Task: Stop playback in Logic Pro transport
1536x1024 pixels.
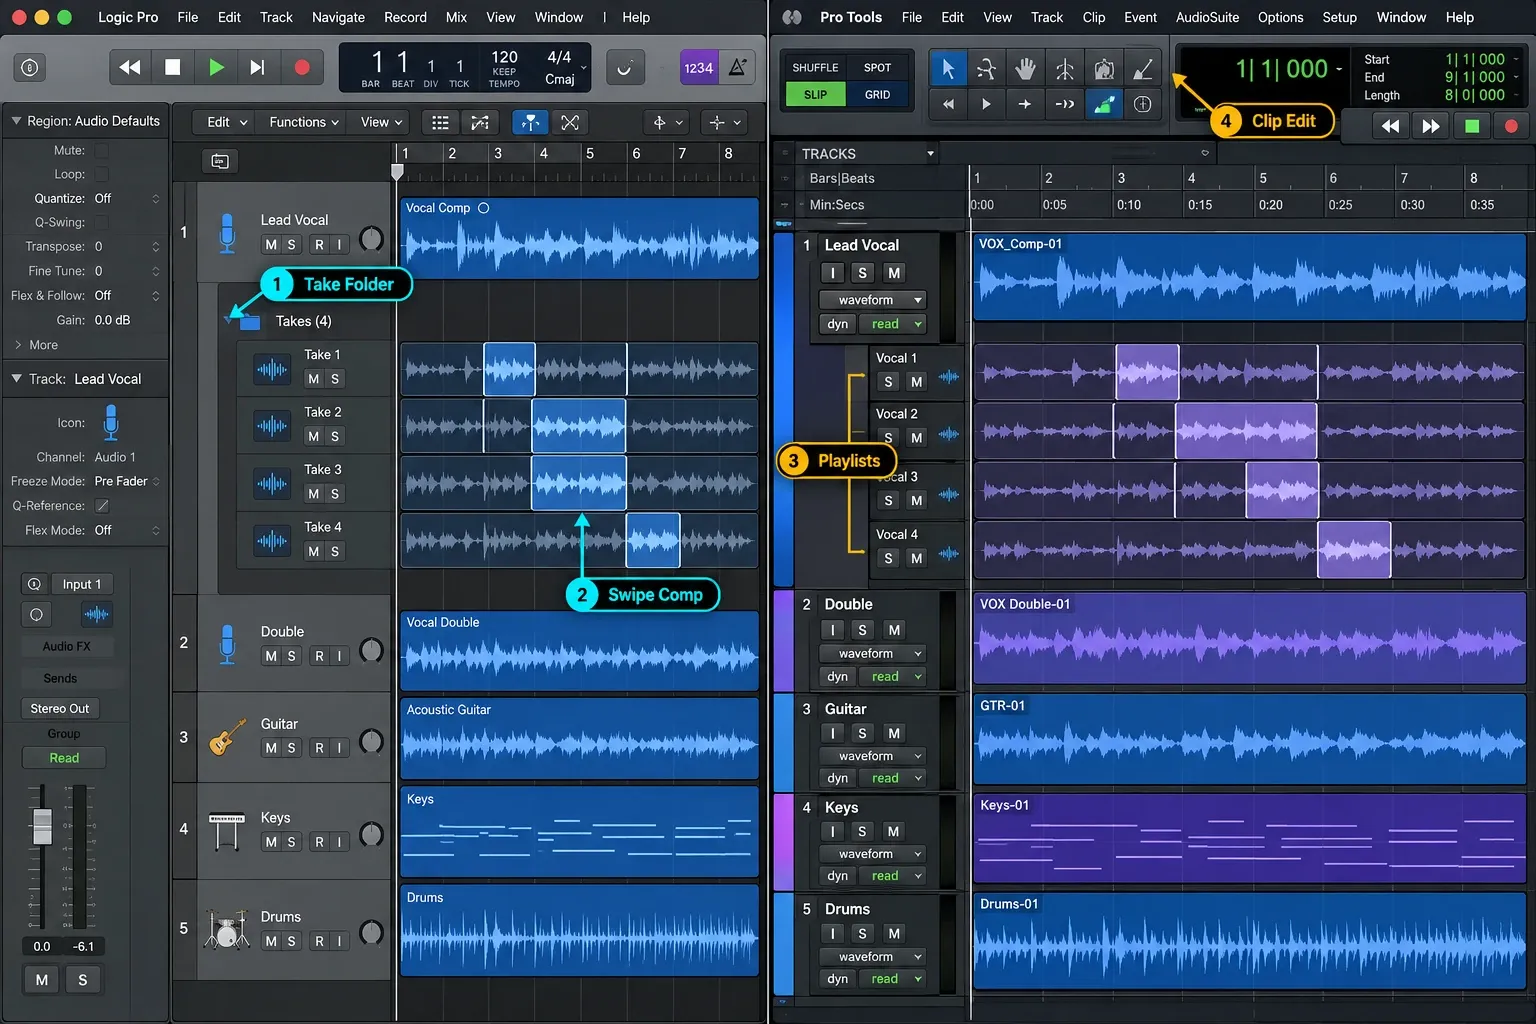Action: 172,67
